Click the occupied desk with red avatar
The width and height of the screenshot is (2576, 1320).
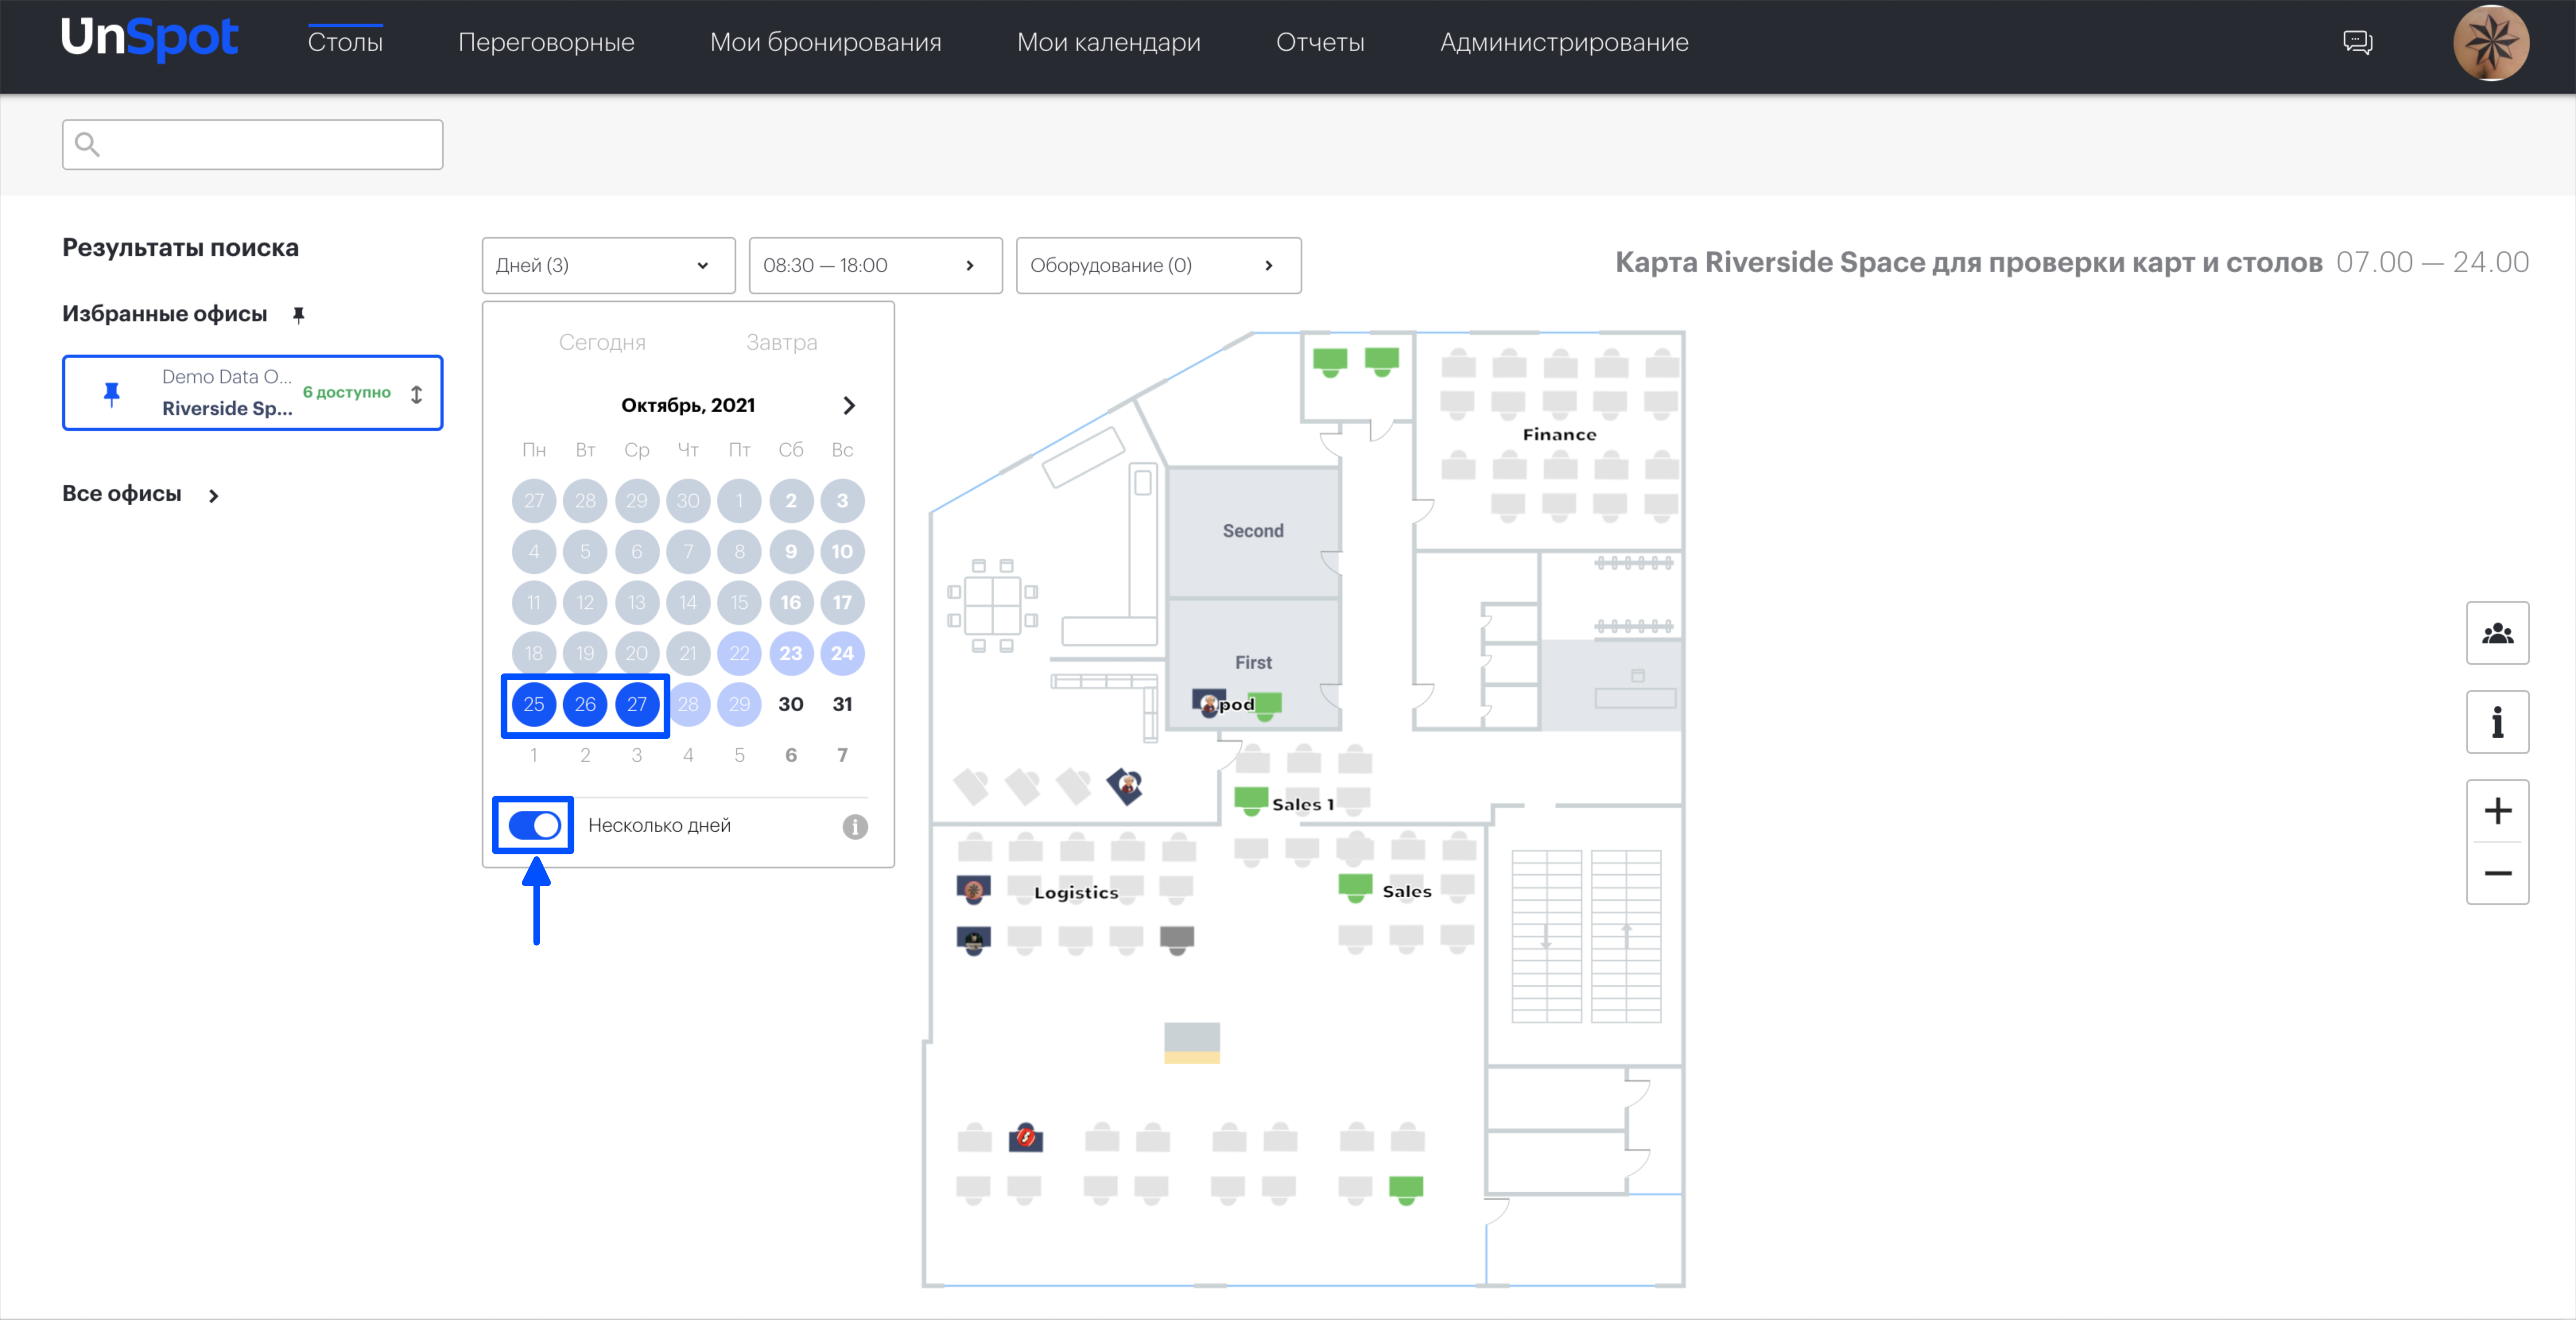point(1026,1138)
